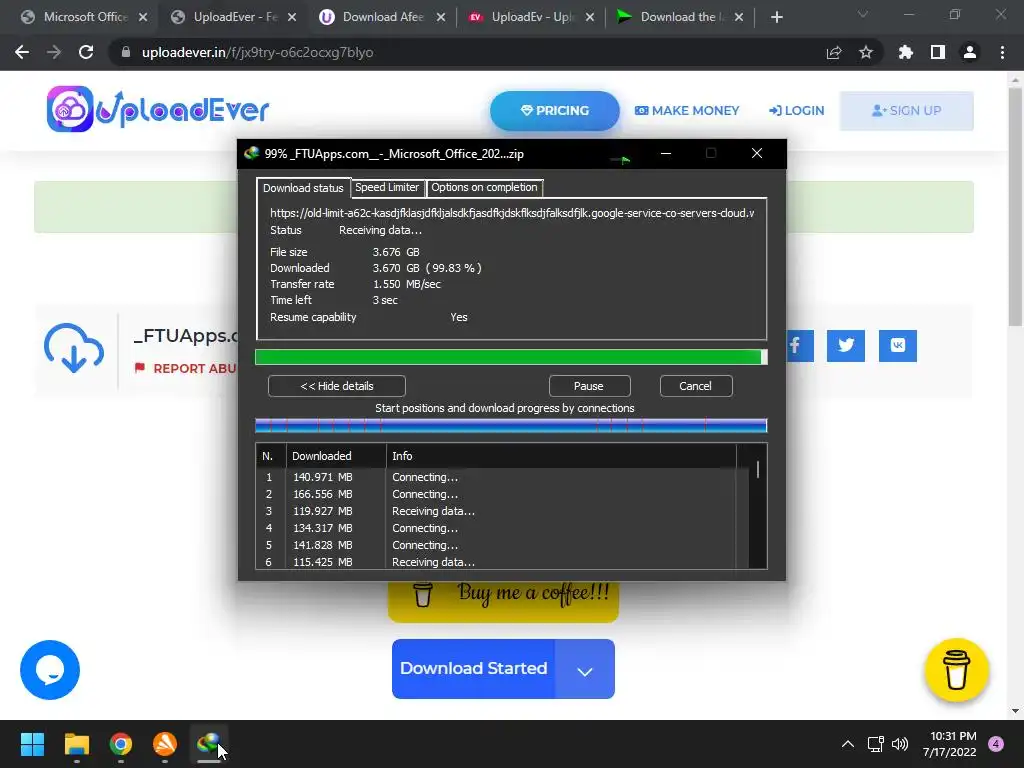Image resolution: width=1024 pixels, height=768 pixels.
Task: Share on Twitter
Action: [845, 345]
